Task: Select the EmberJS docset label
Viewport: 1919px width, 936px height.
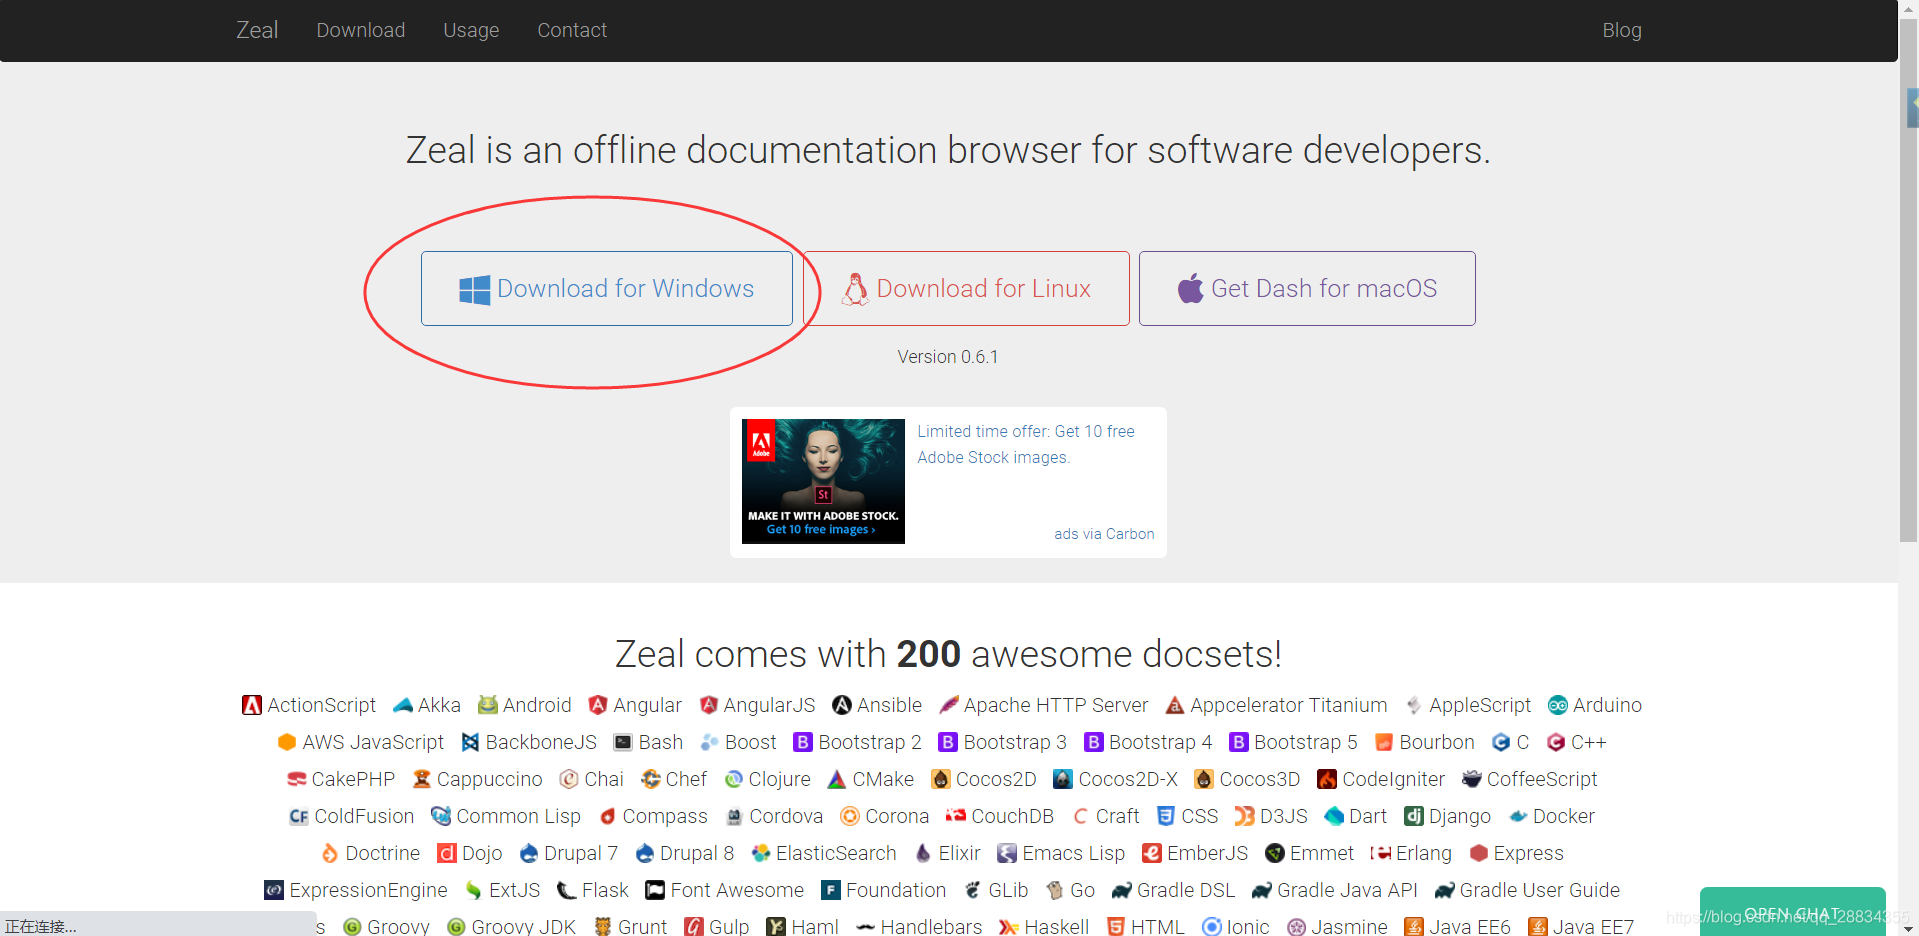Action: coord(1208,853)
